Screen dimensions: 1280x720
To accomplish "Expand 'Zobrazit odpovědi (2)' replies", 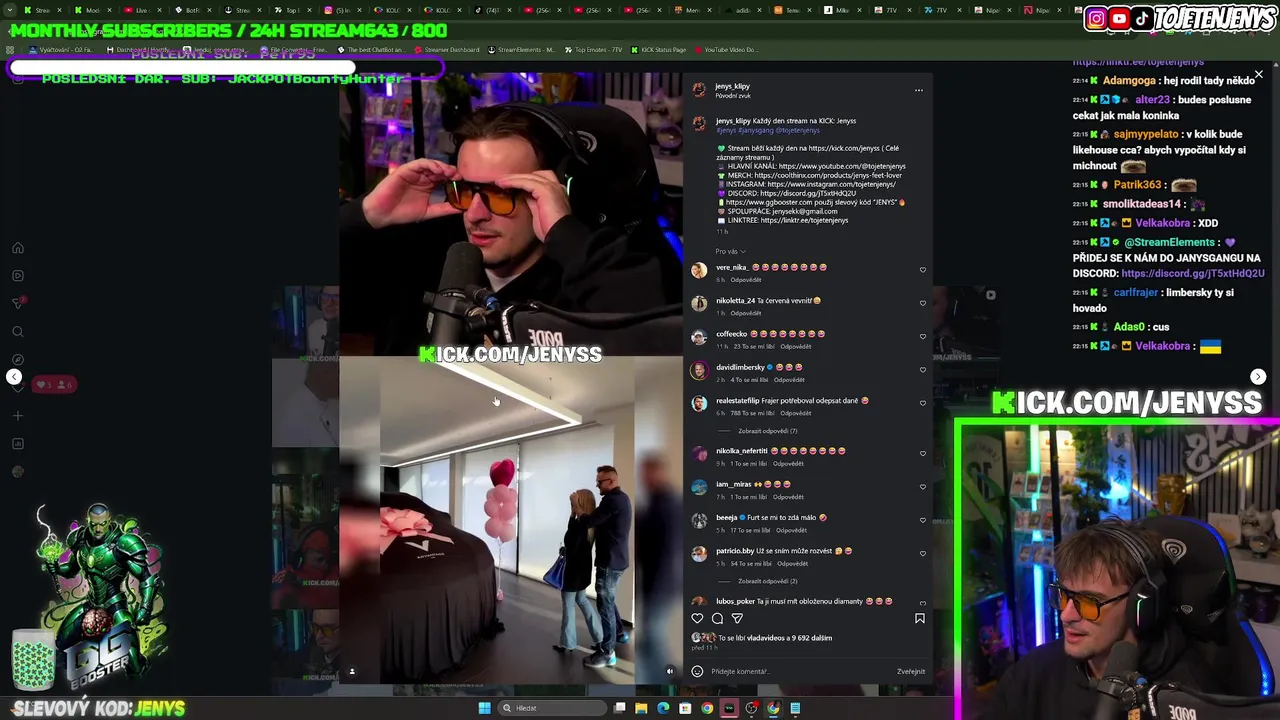I will click(x=768, y=581).
